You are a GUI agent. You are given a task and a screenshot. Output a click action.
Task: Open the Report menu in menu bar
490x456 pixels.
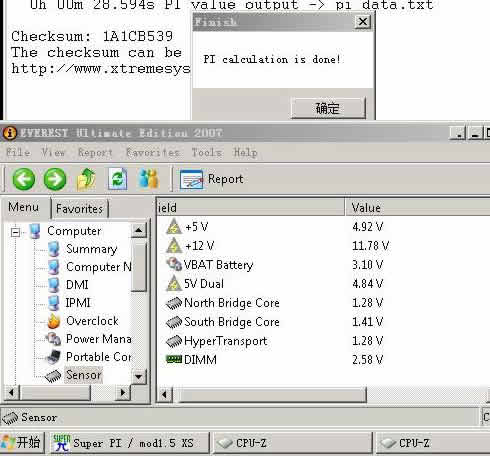pos(95,153)
